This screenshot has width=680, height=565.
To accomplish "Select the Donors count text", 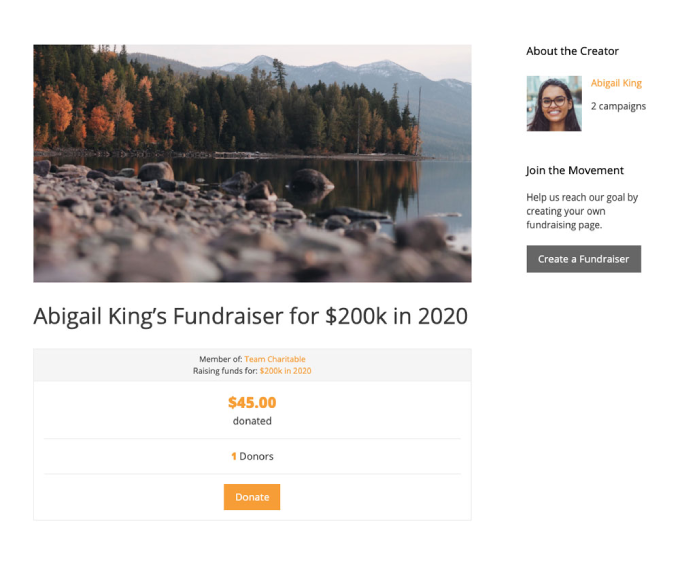I will click(x=256, y=456).
